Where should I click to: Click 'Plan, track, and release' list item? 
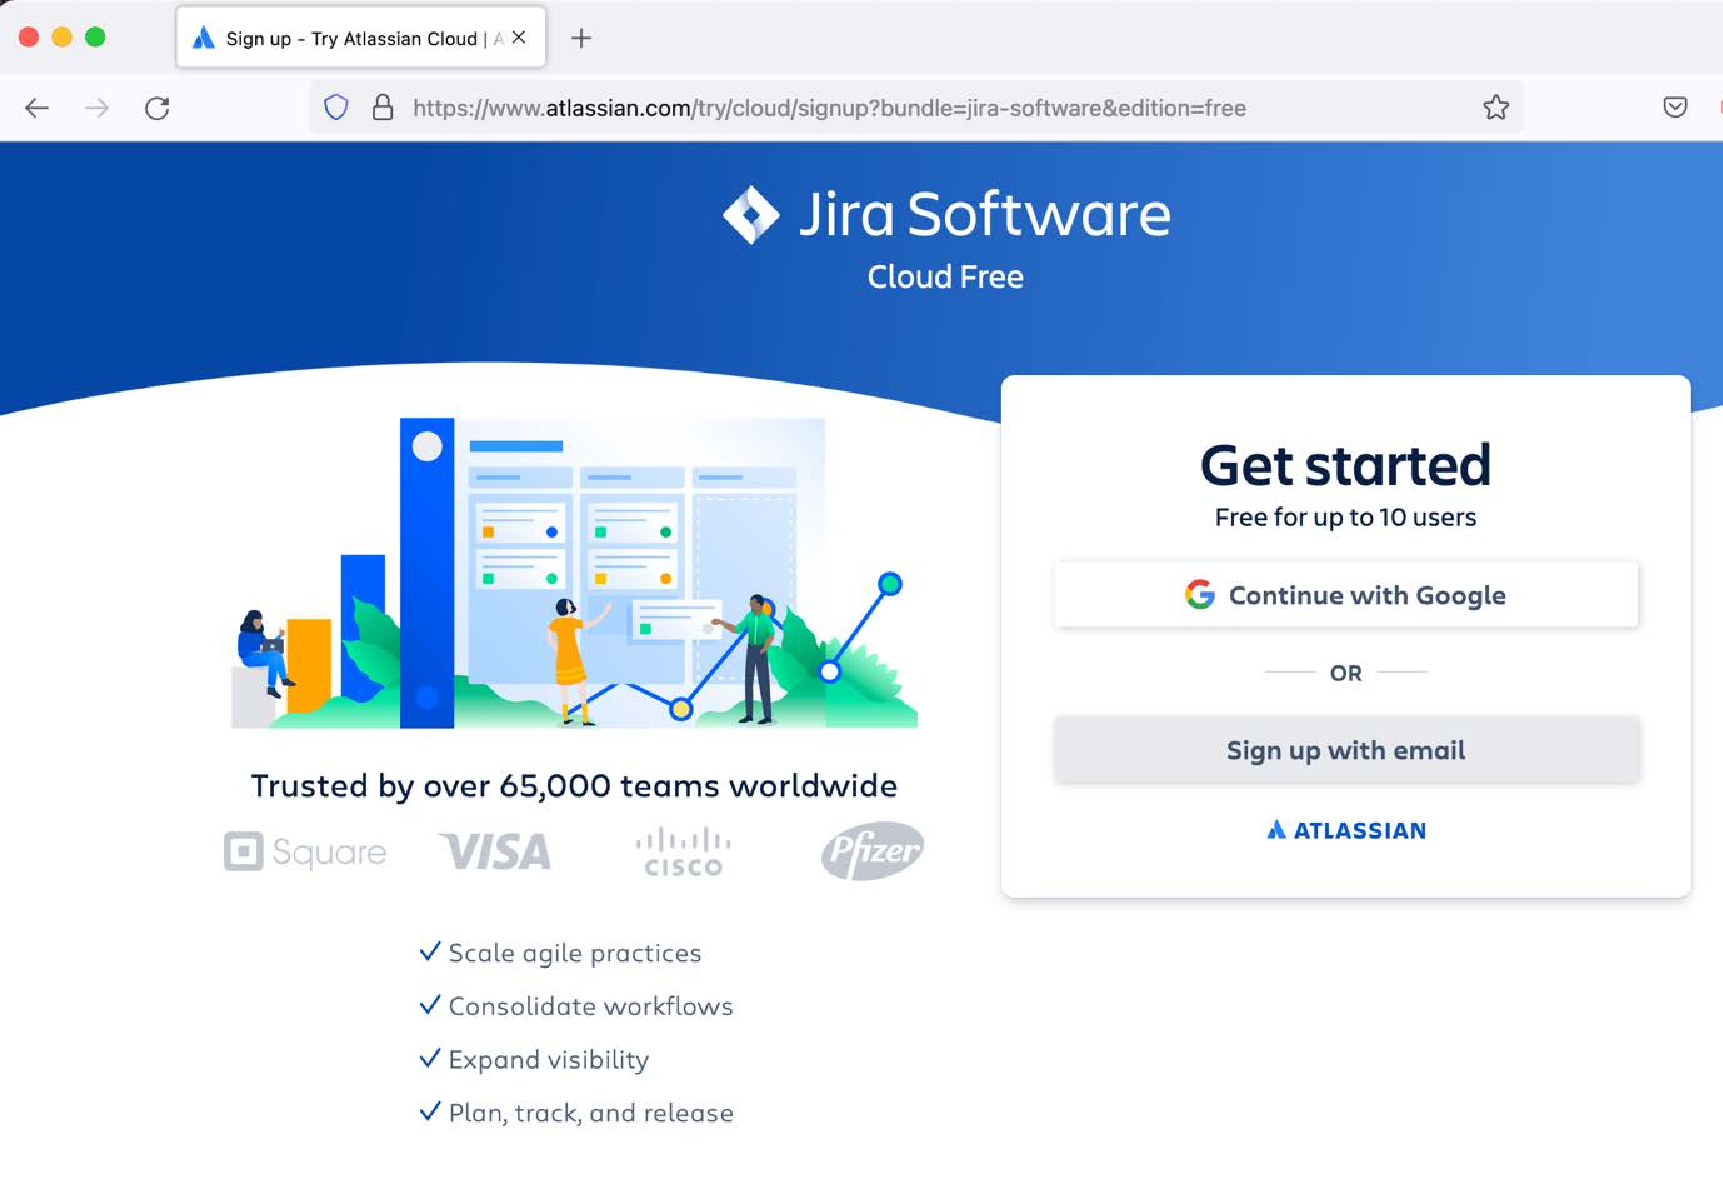point(591,1113)
